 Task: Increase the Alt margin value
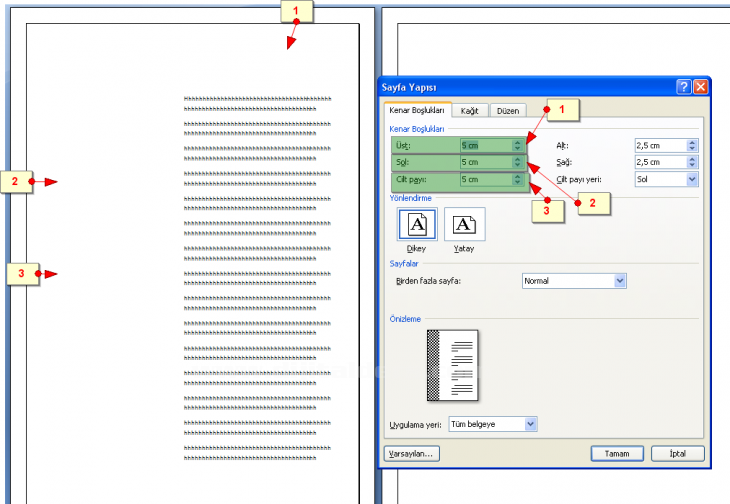(692, 142)
